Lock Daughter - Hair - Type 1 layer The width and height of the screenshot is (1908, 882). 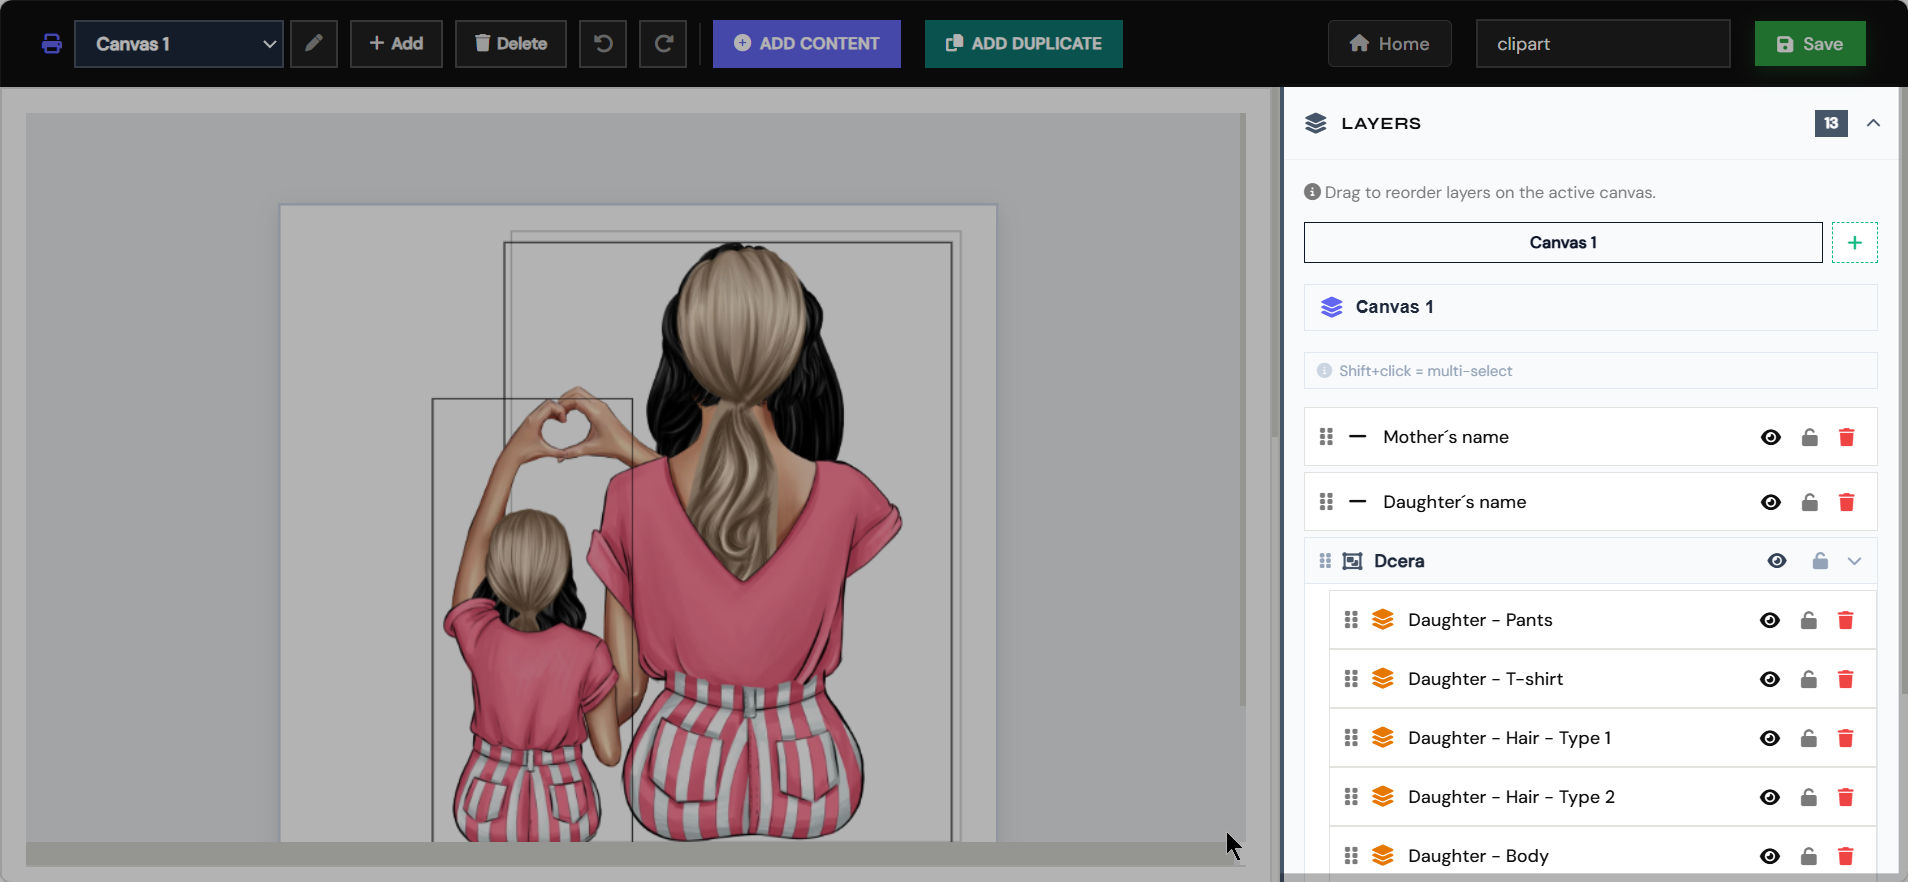tap(1809, 738)
